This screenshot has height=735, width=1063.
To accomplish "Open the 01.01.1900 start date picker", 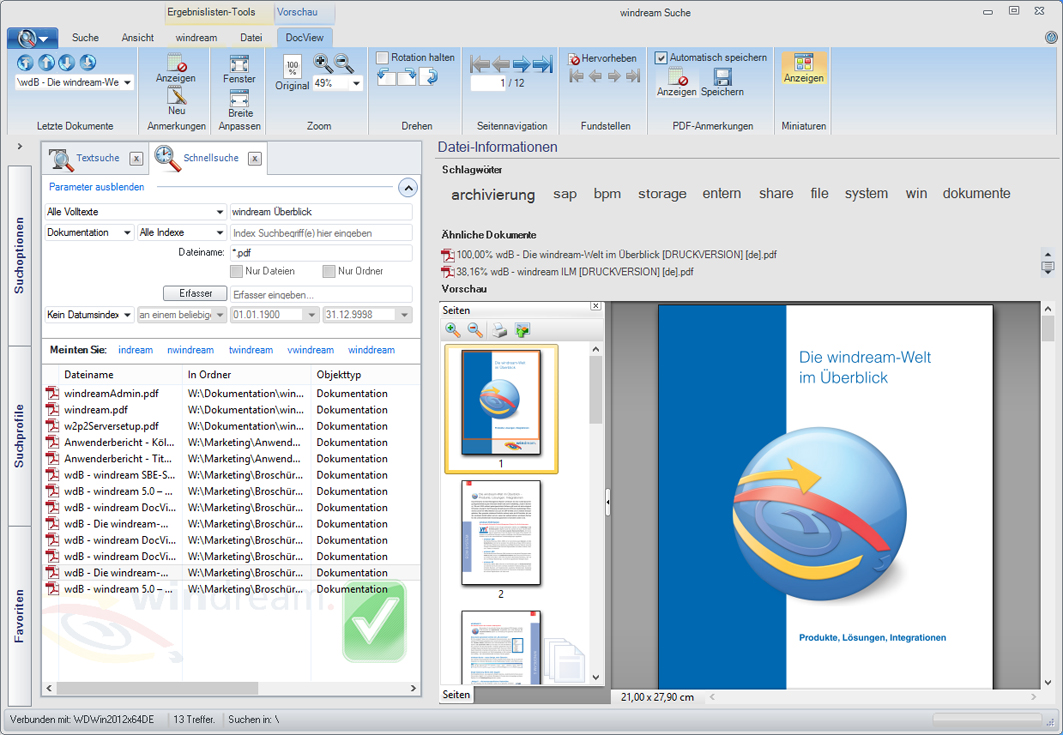I will (312, 315).
